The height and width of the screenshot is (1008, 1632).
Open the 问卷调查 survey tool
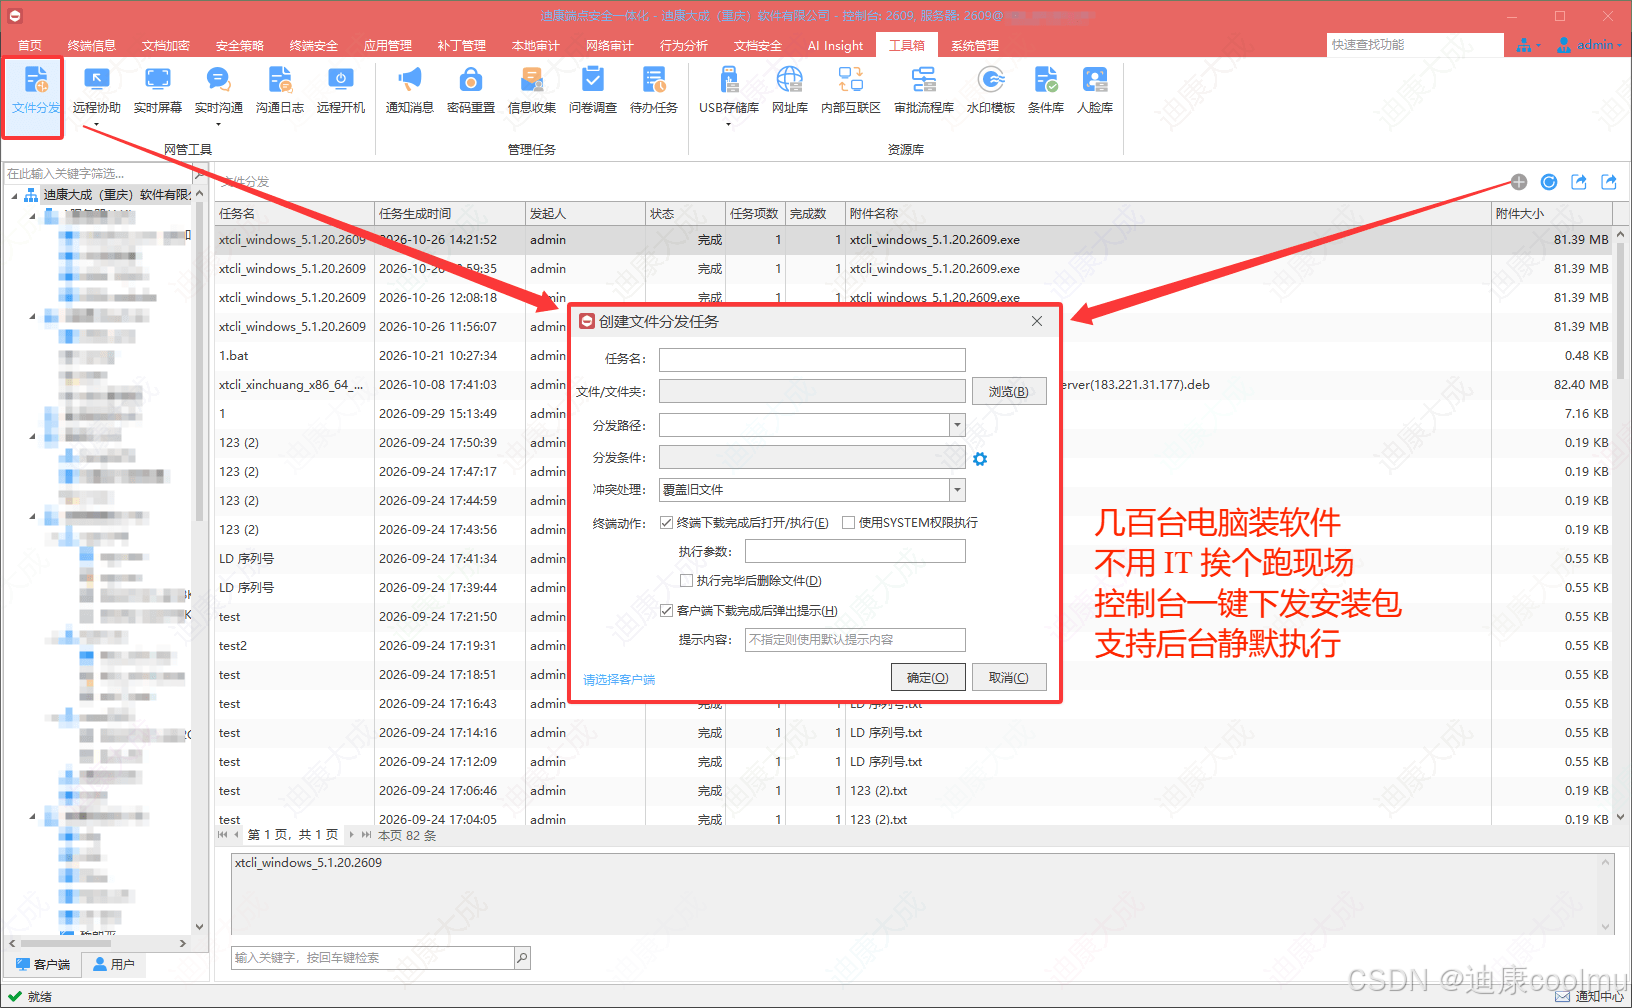point(593,90)
